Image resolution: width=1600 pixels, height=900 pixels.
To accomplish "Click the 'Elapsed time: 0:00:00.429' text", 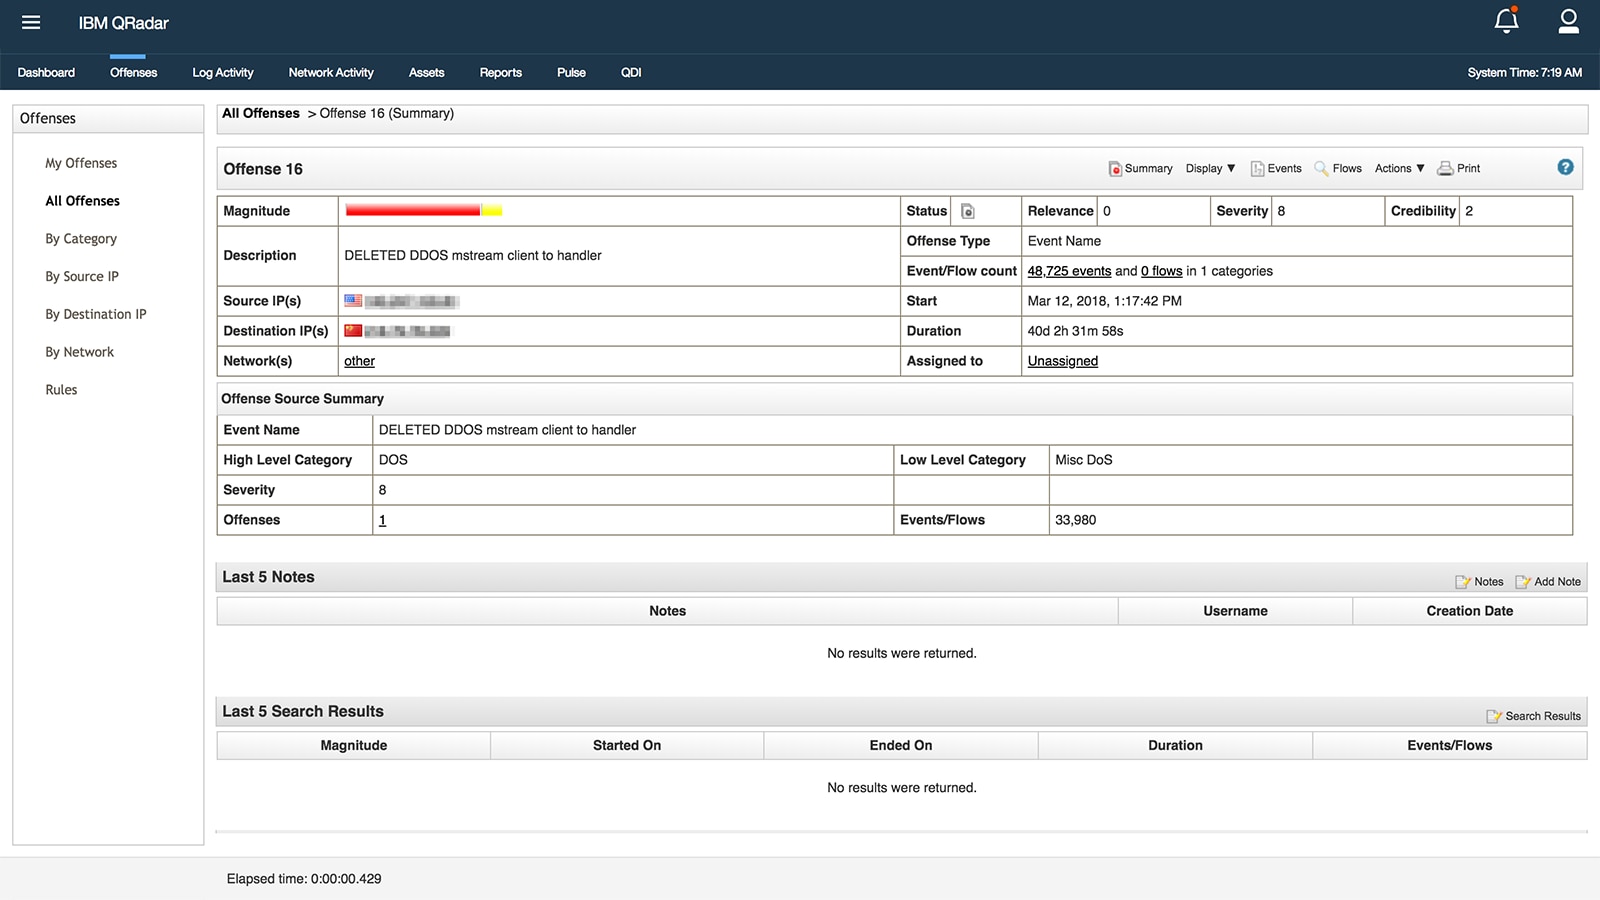I will click(304, 879).
